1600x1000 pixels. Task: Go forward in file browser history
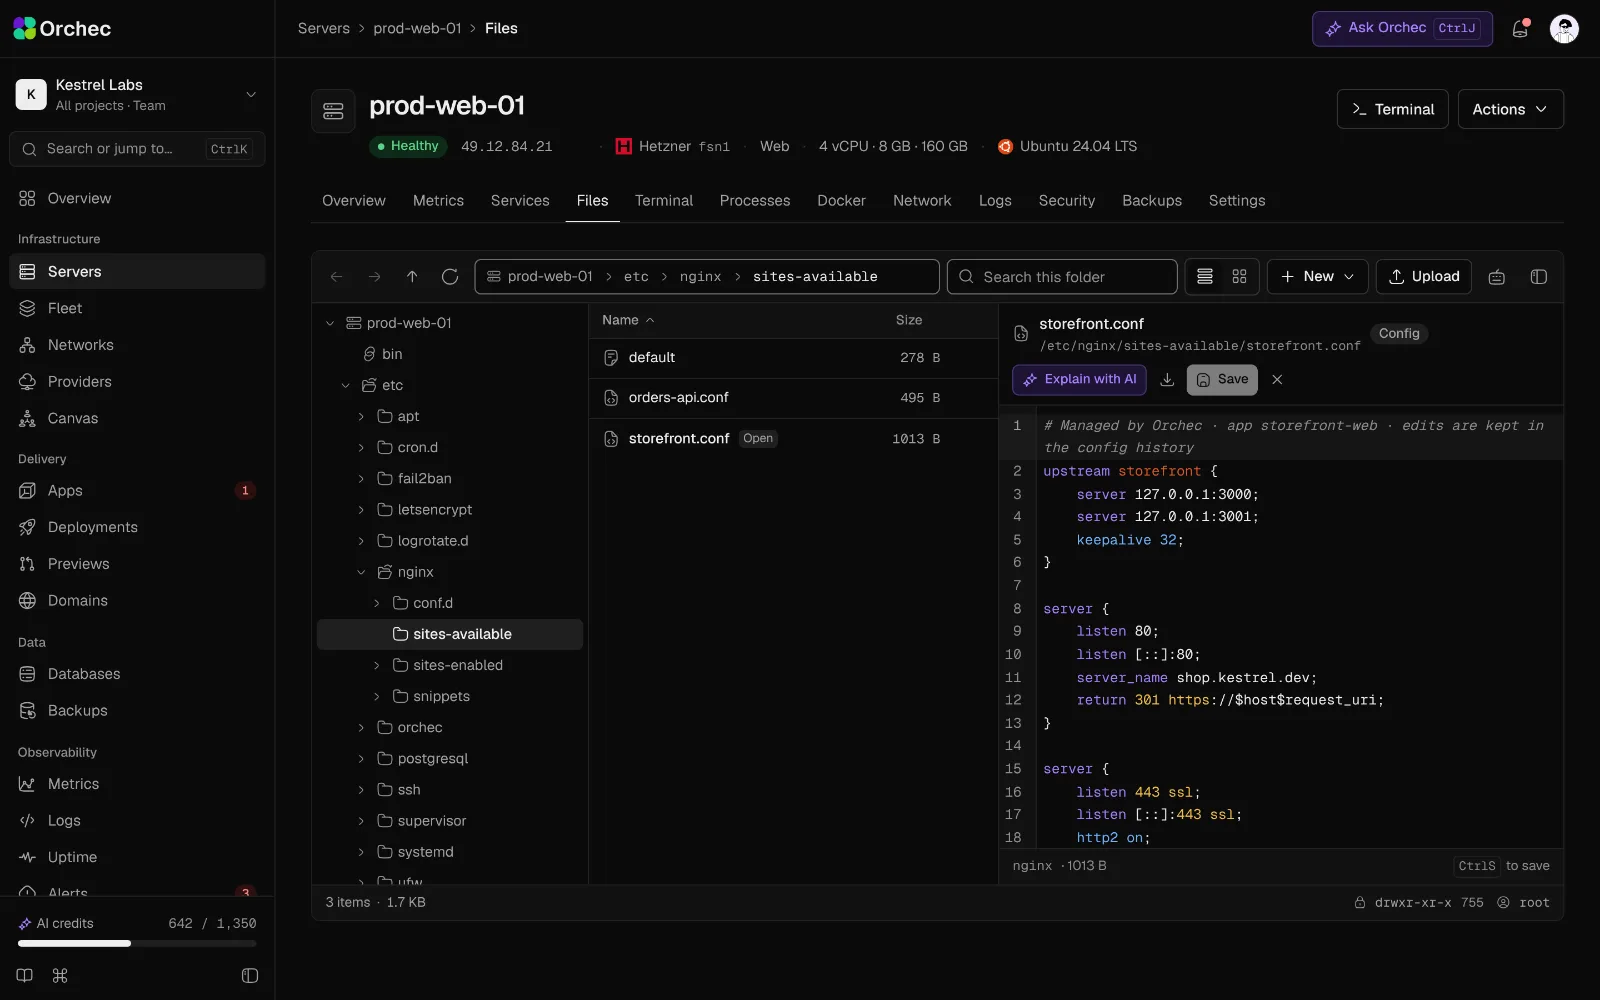coord(374,277)
